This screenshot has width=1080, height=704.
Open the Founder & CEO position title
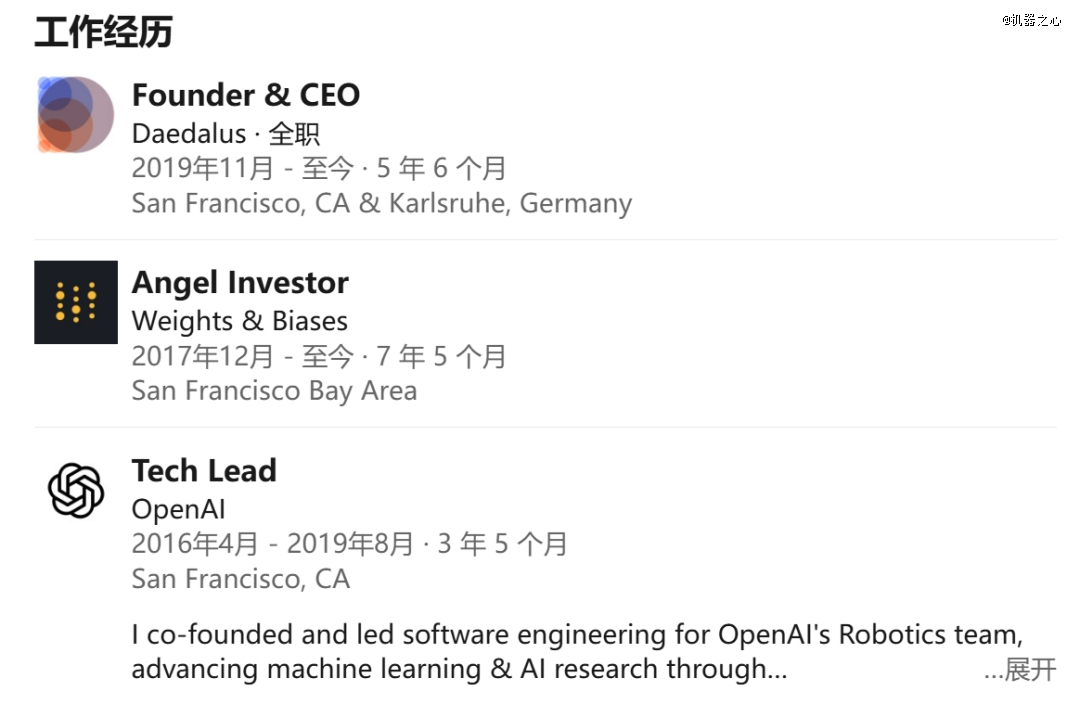(x=245, y=95)
